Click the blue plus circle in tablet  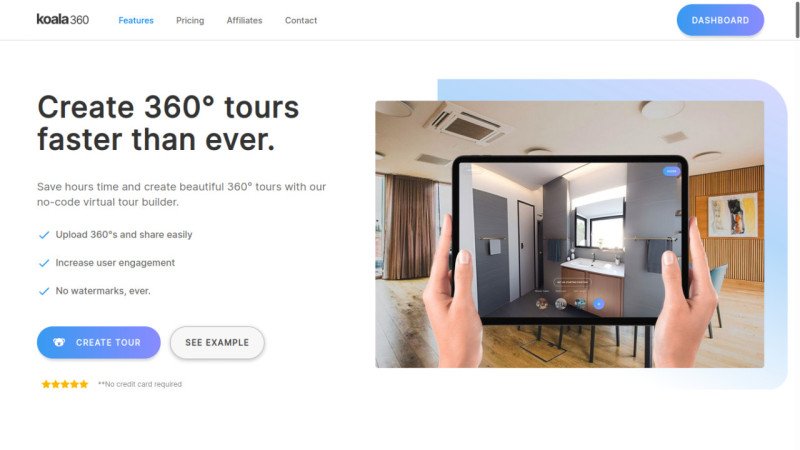pos(599,304)
